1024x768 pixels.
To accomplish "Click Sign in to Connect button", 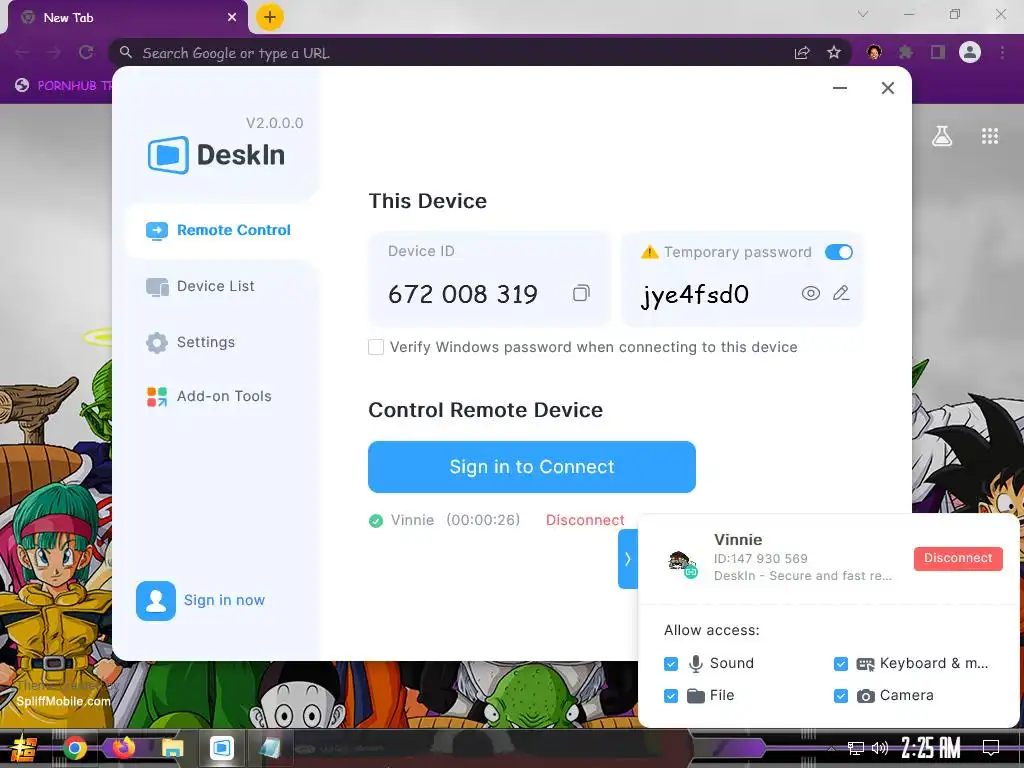I will point(532,467).
